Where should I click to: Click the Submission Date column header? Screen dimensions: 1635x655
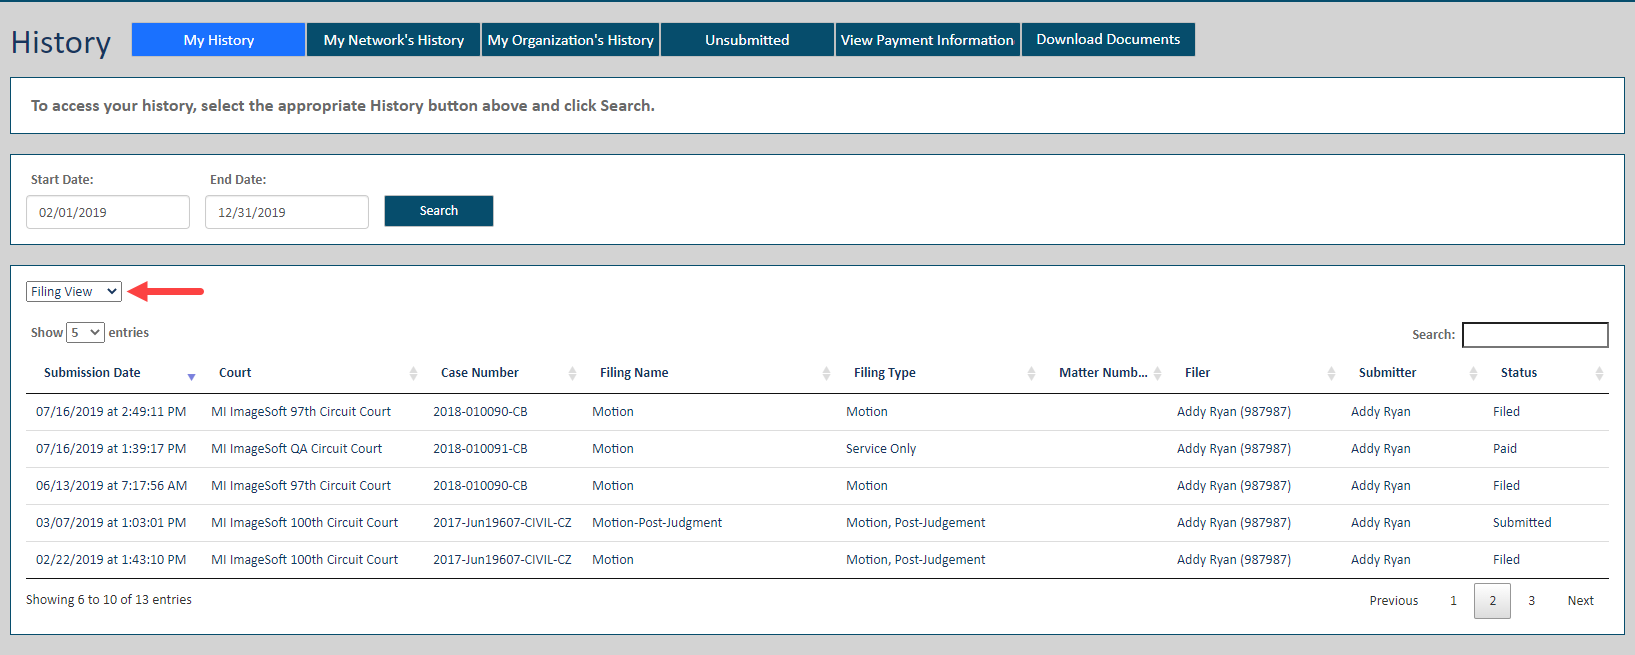pyautogui.click(x=92, y=373)
